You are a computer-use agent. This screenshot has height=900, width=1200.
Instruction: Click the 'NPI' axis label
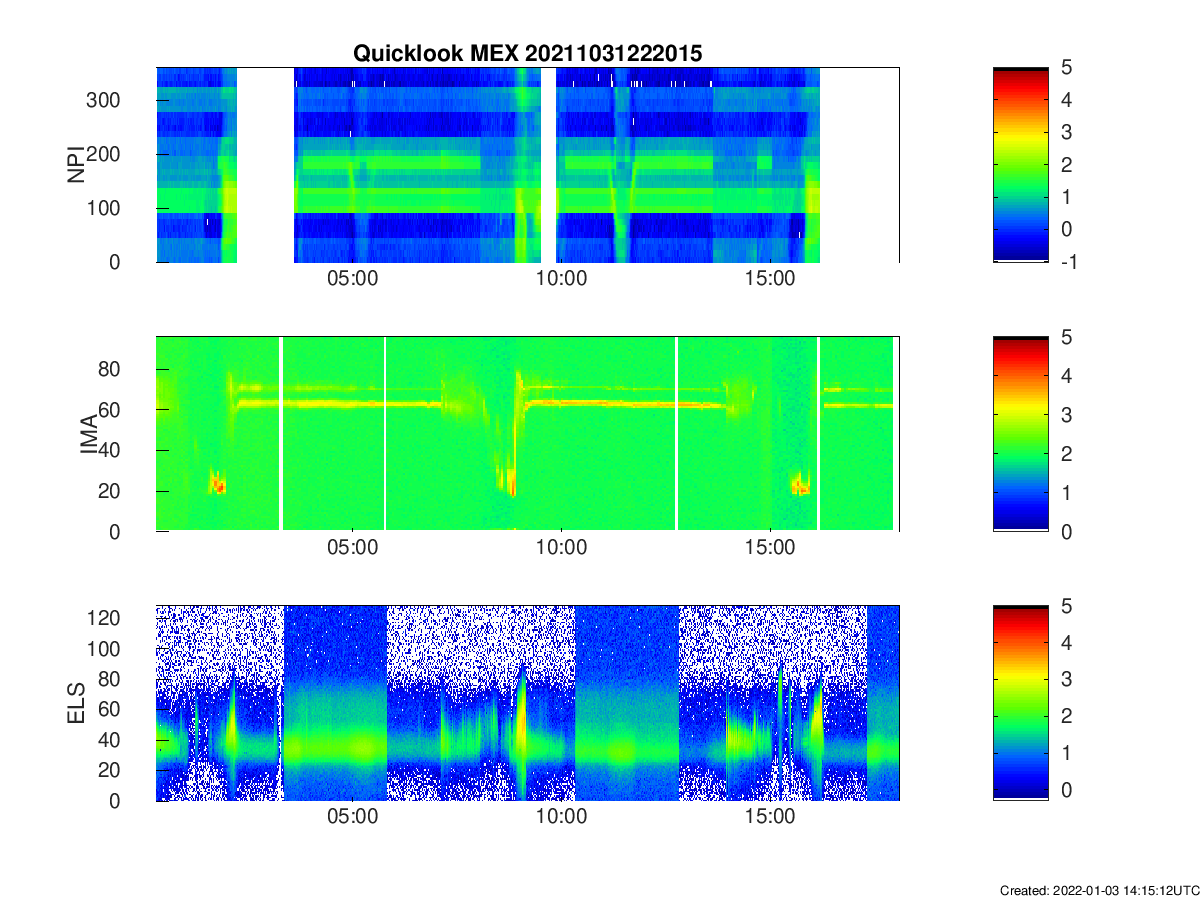[76, 165]
